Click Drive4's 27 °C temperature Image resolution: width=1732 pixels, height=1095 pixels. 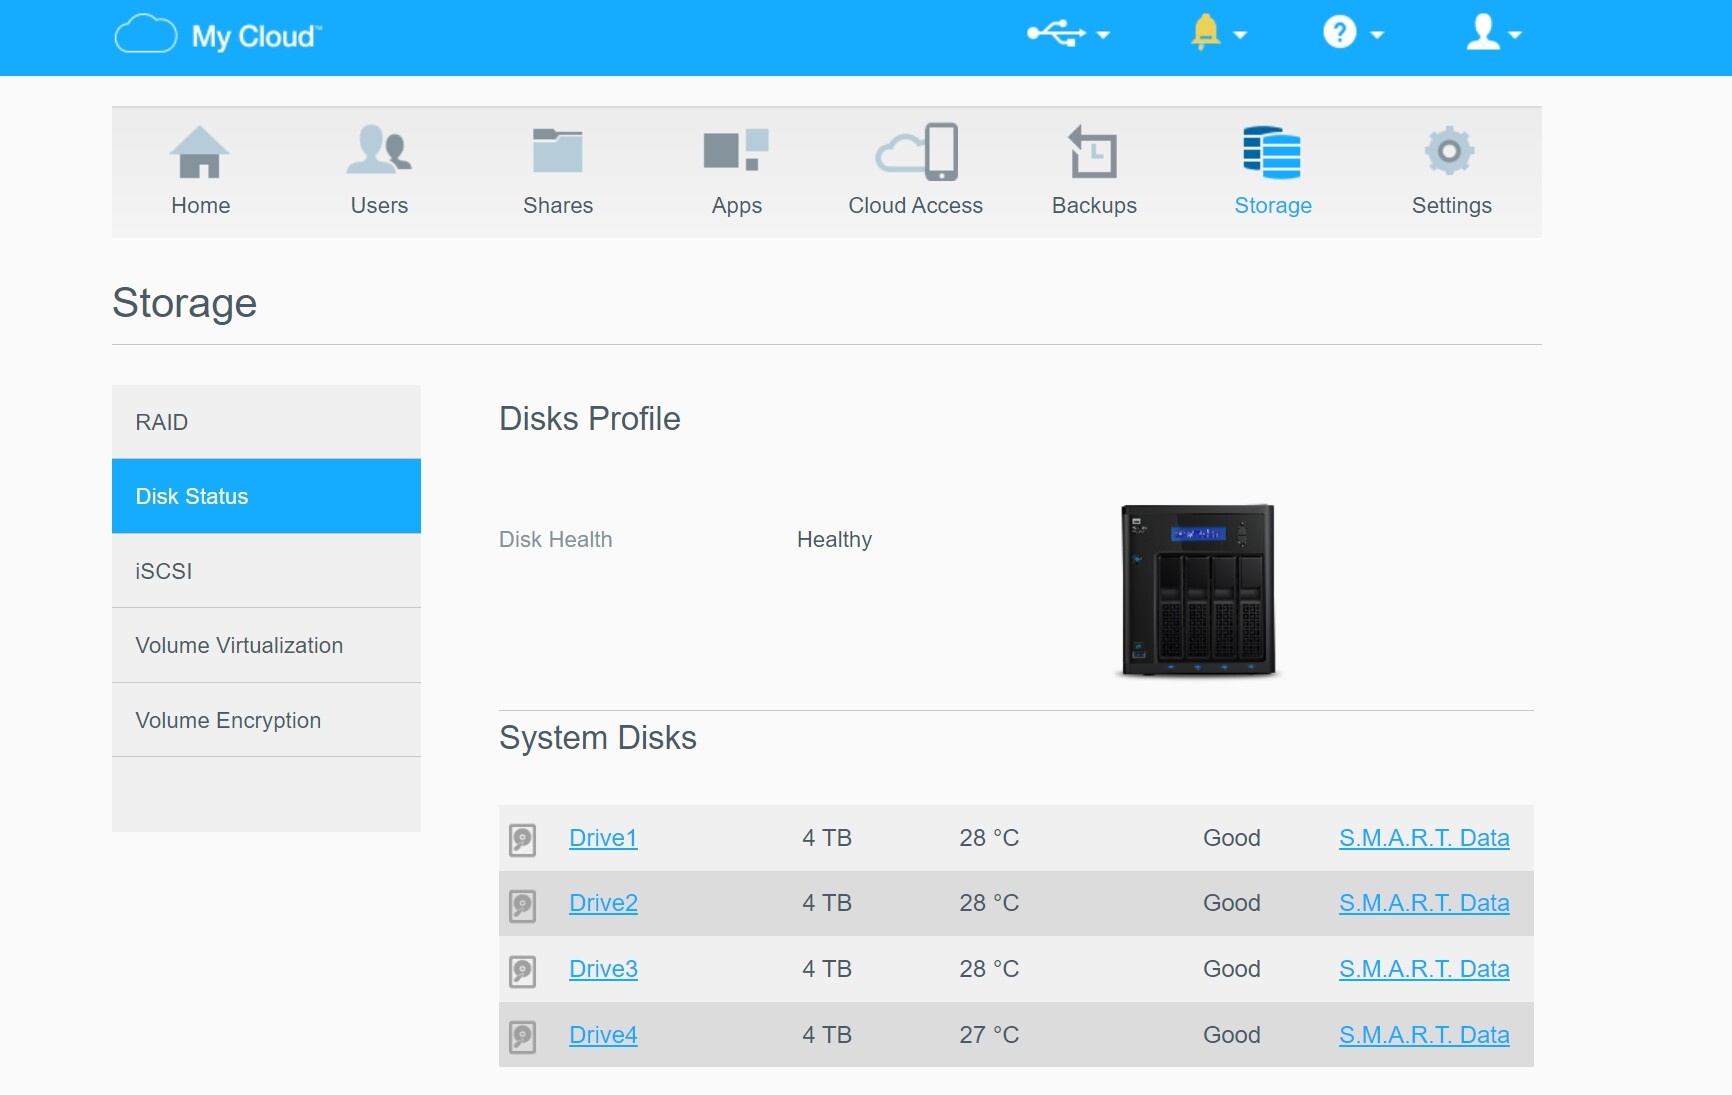[x=989, y=1035]
